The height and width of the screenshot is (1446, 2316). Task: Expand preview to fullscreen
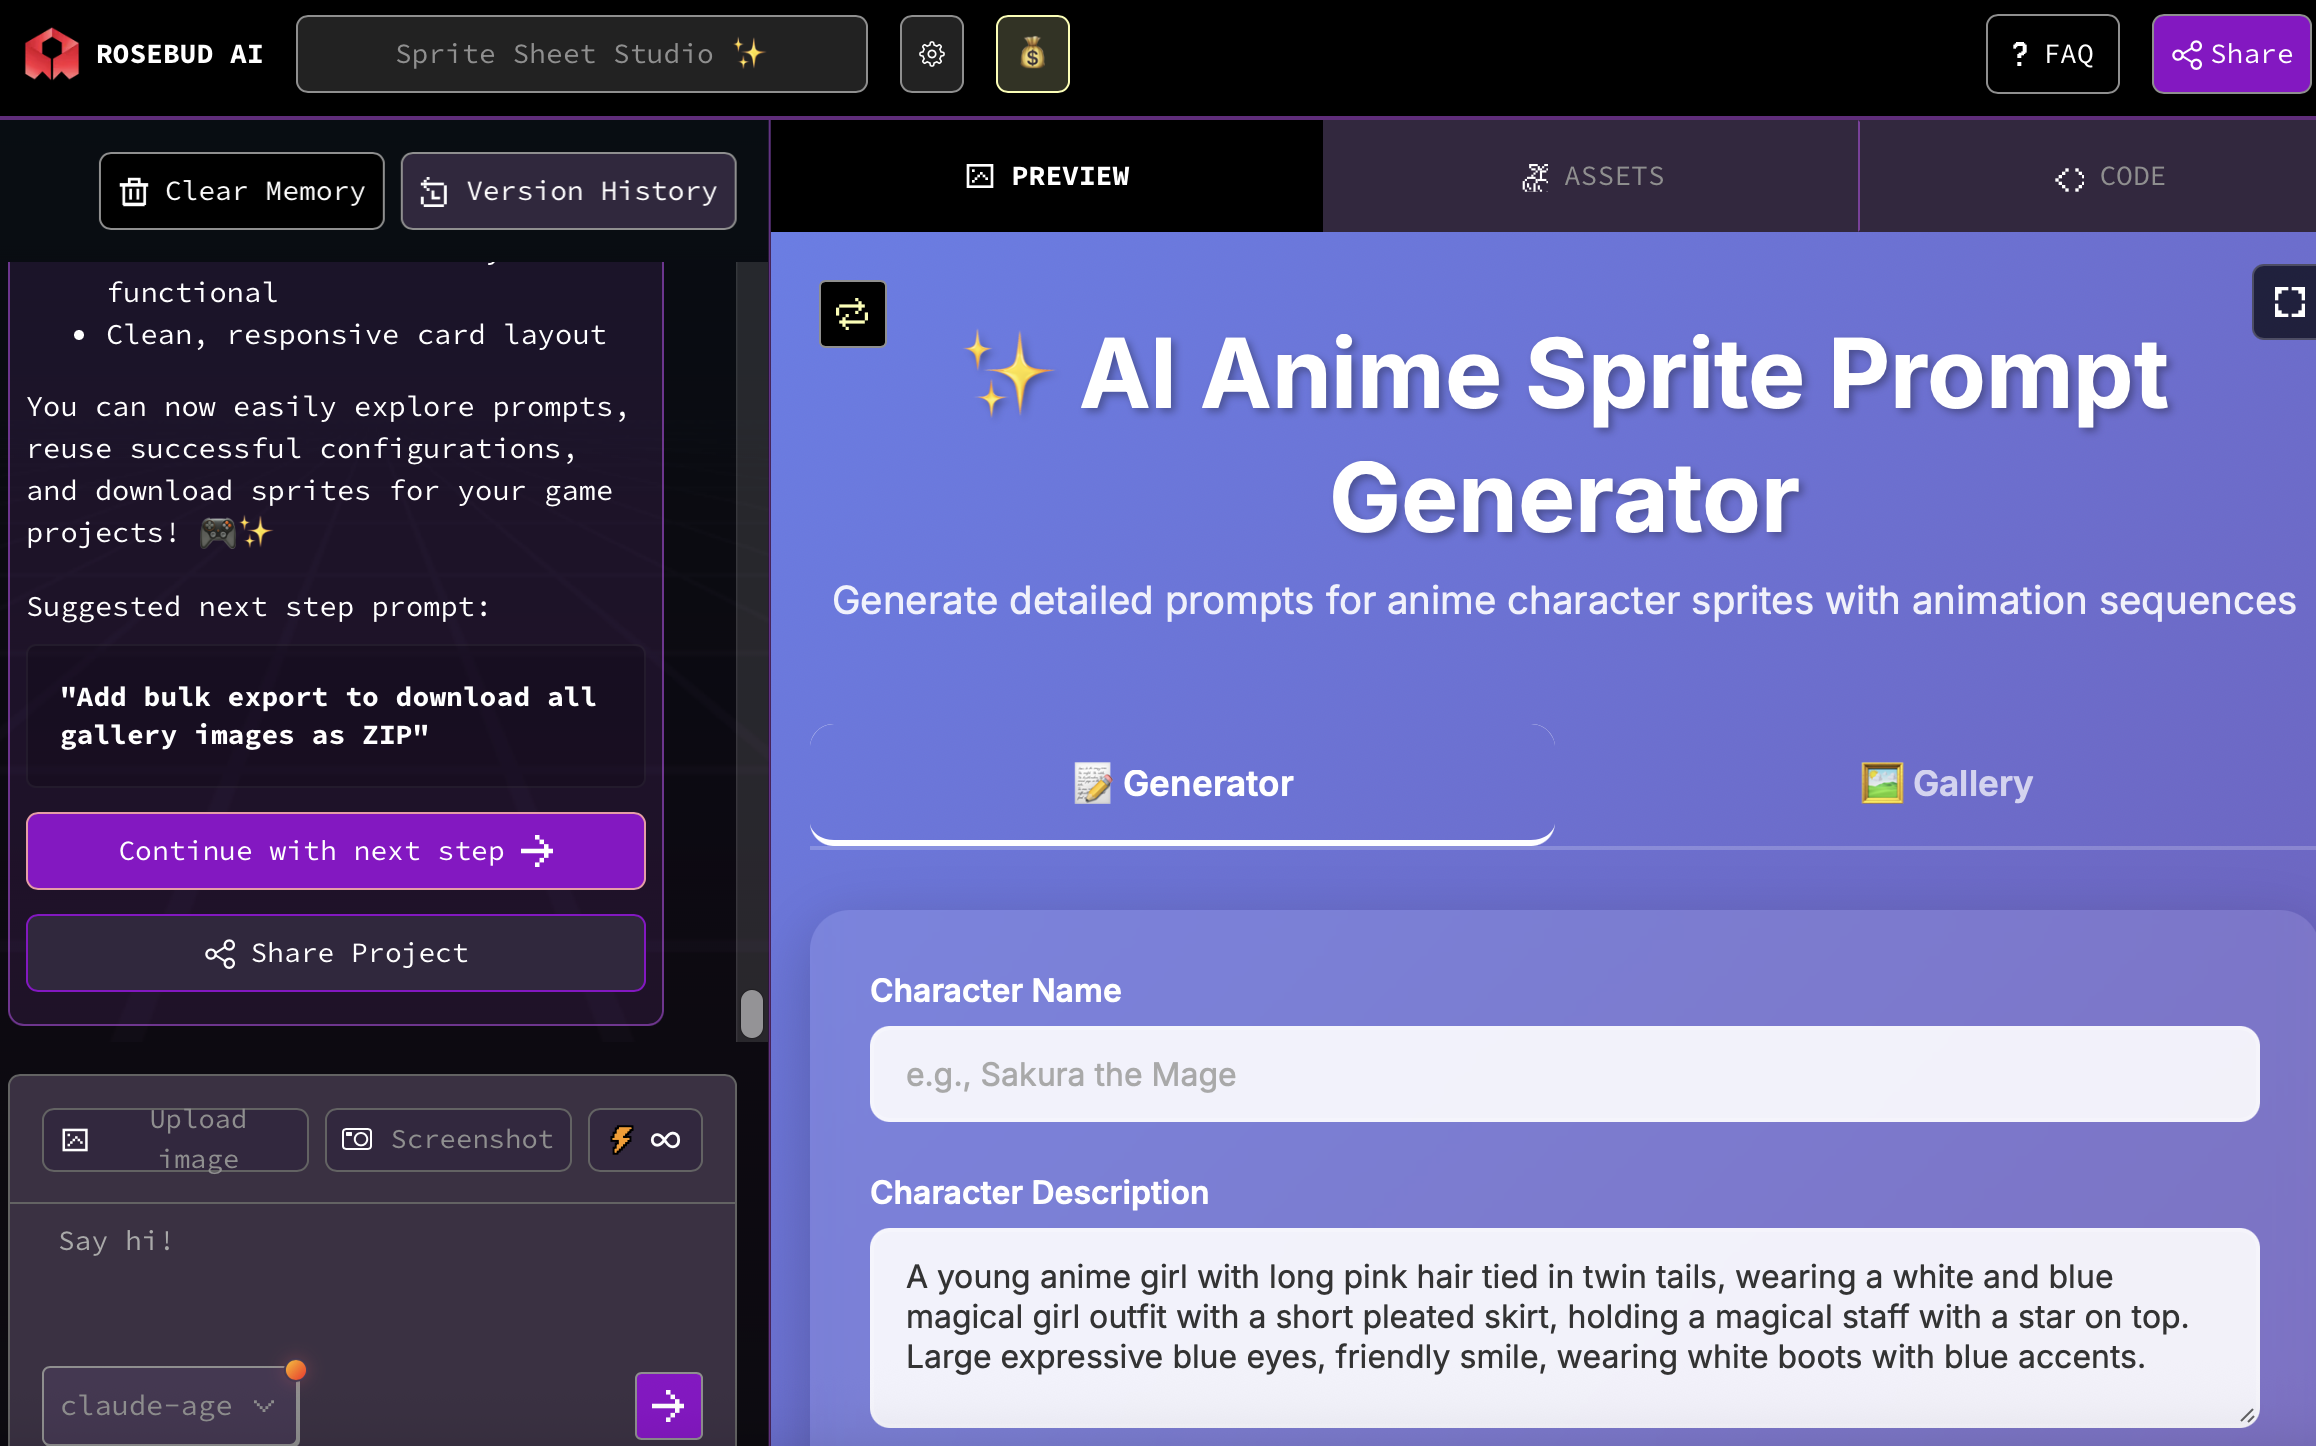pyautogui.click(x=2288, y=302)
